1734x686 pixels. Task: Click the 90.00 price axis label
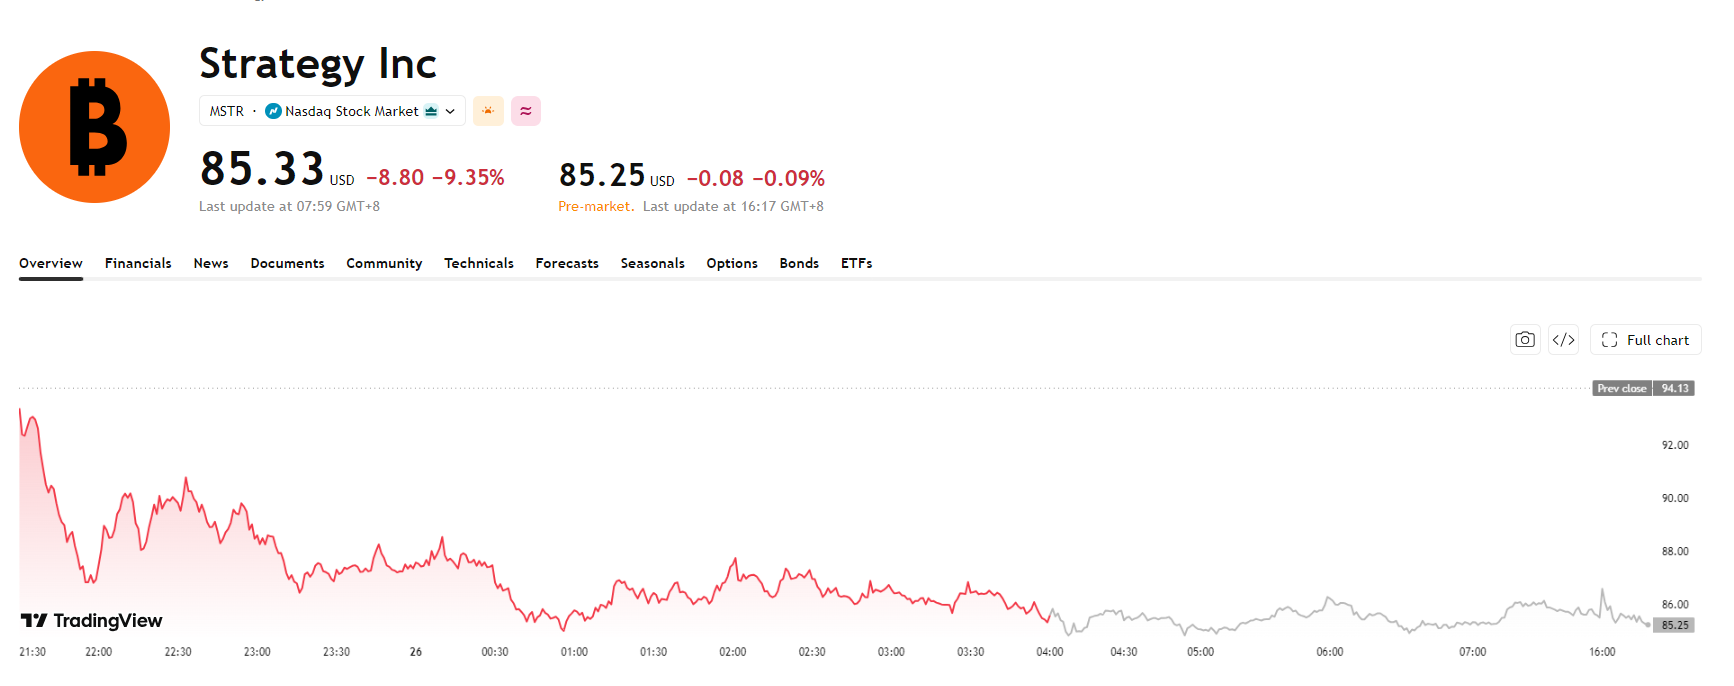(x=1675, y=498)
